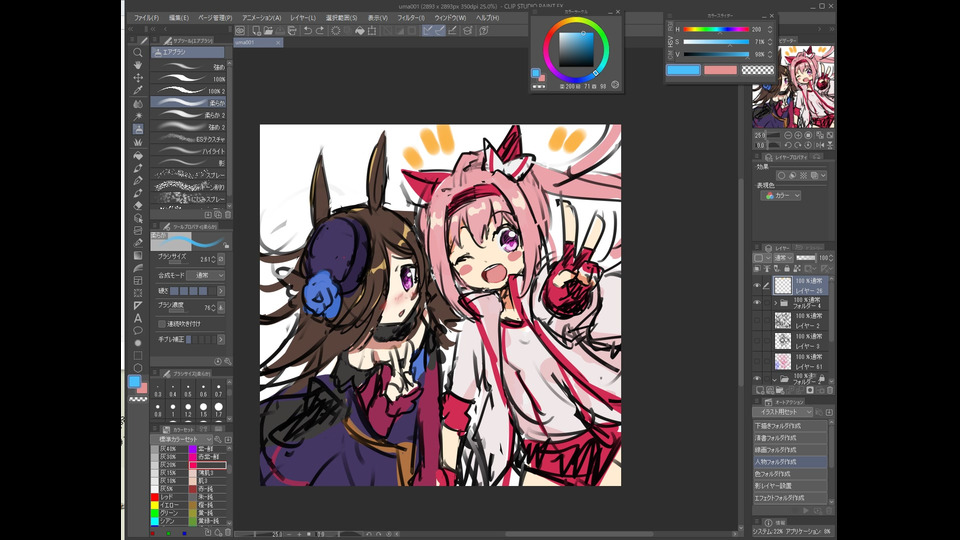Screen dimensions: 960x540
Task: Show layer 2 via visibility box
Action: click(x=757, y=320)
